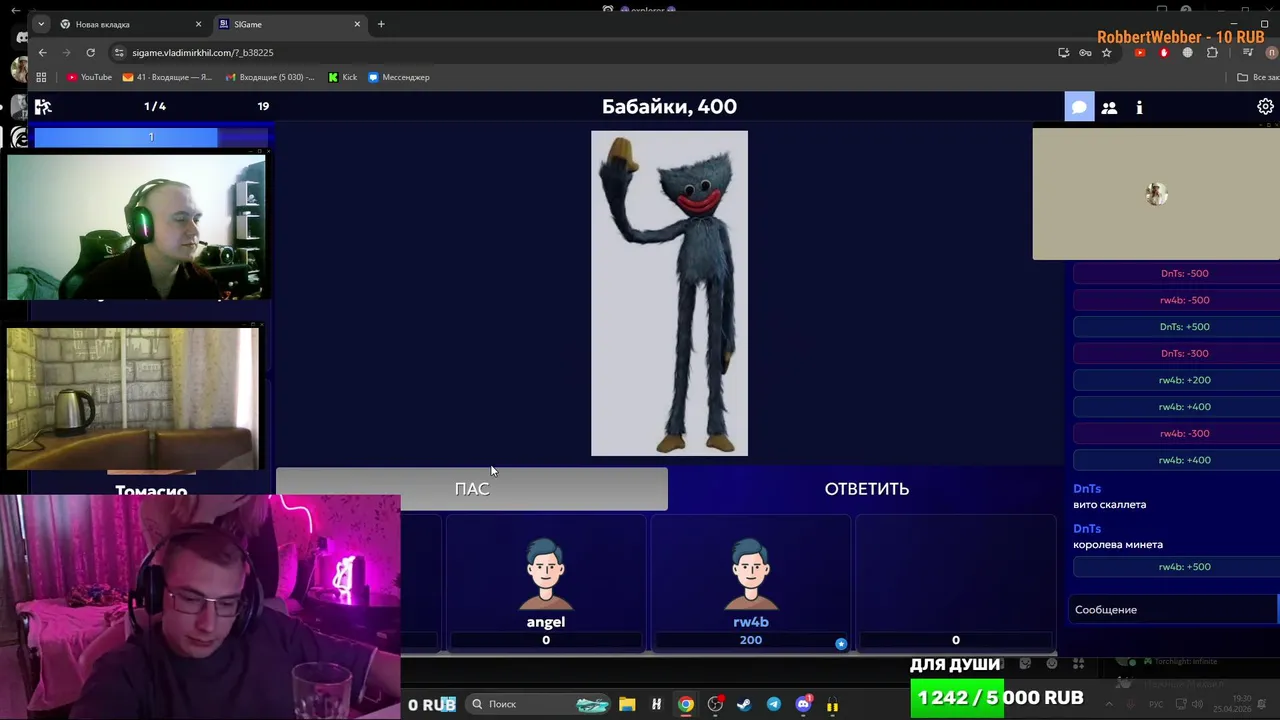Reload the SIGame page
The width and height of the screenshot is (1280, 720).
click(91, 52)
